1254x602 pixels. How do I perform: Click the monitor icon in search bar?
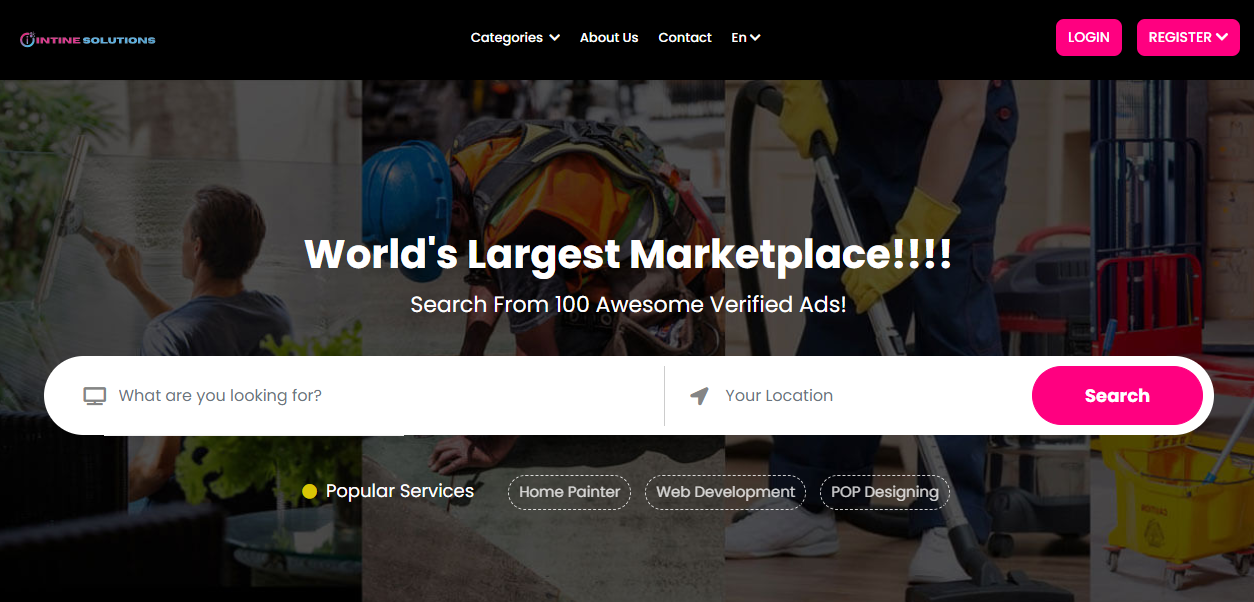click(94, 396)
